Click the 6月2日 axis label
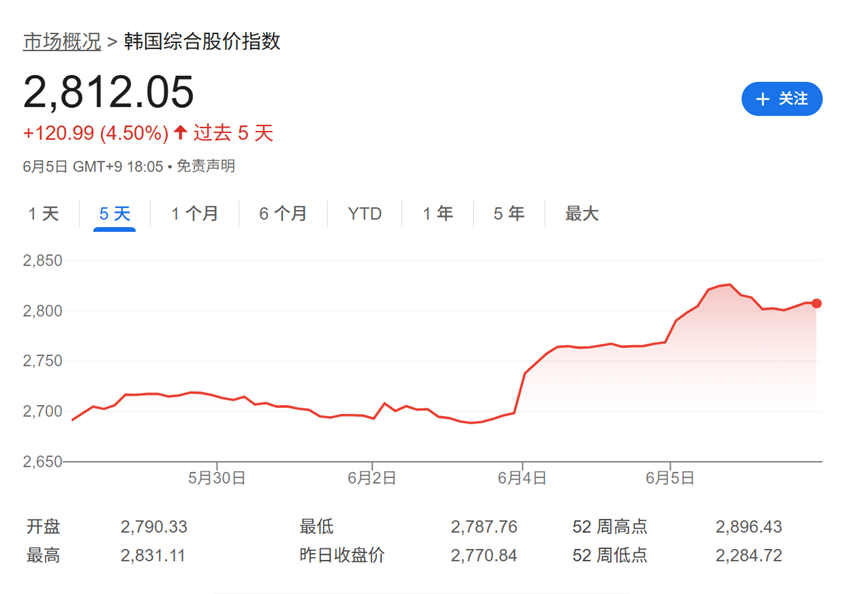The width and height of the screenshot is (865, 594). pyautogui.click(x=372, y=478)
